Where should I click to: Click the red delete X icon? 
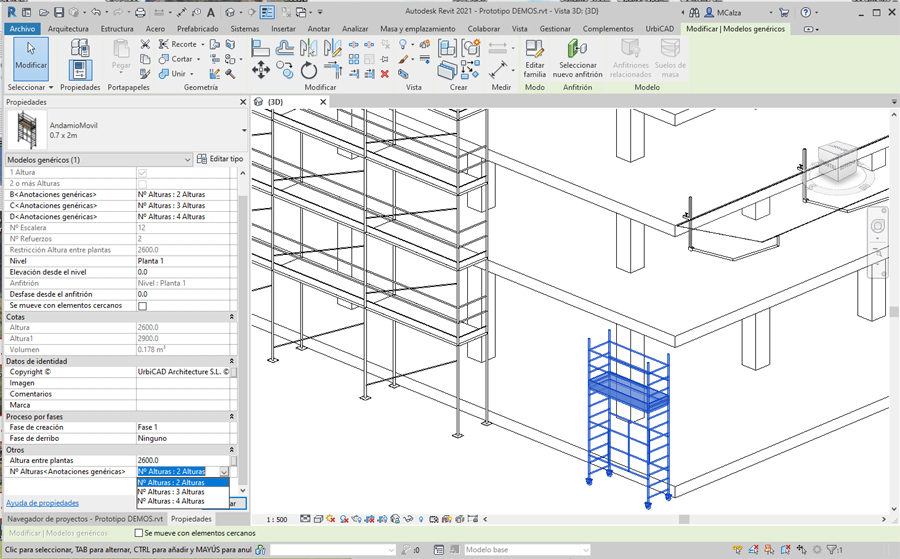pos(384,74)
